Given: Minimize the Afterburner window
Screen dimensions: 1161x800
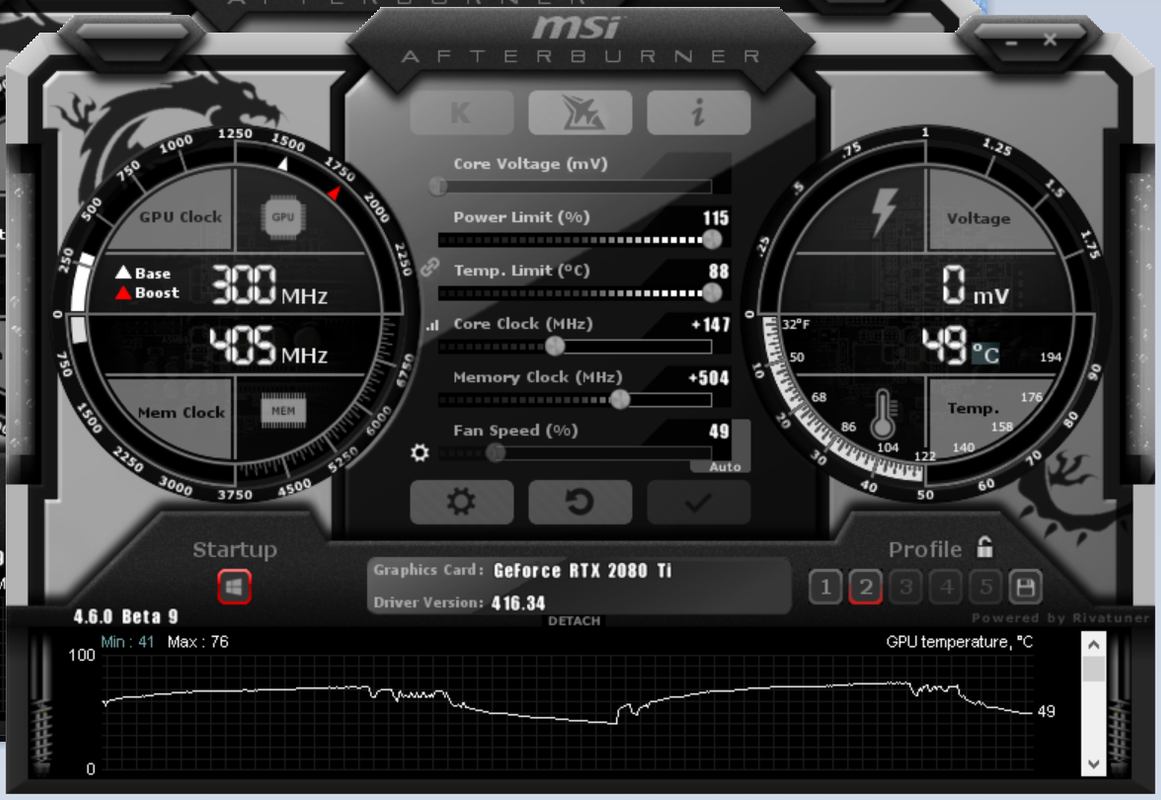Looking at the screenshot, I should [1011, 43].
